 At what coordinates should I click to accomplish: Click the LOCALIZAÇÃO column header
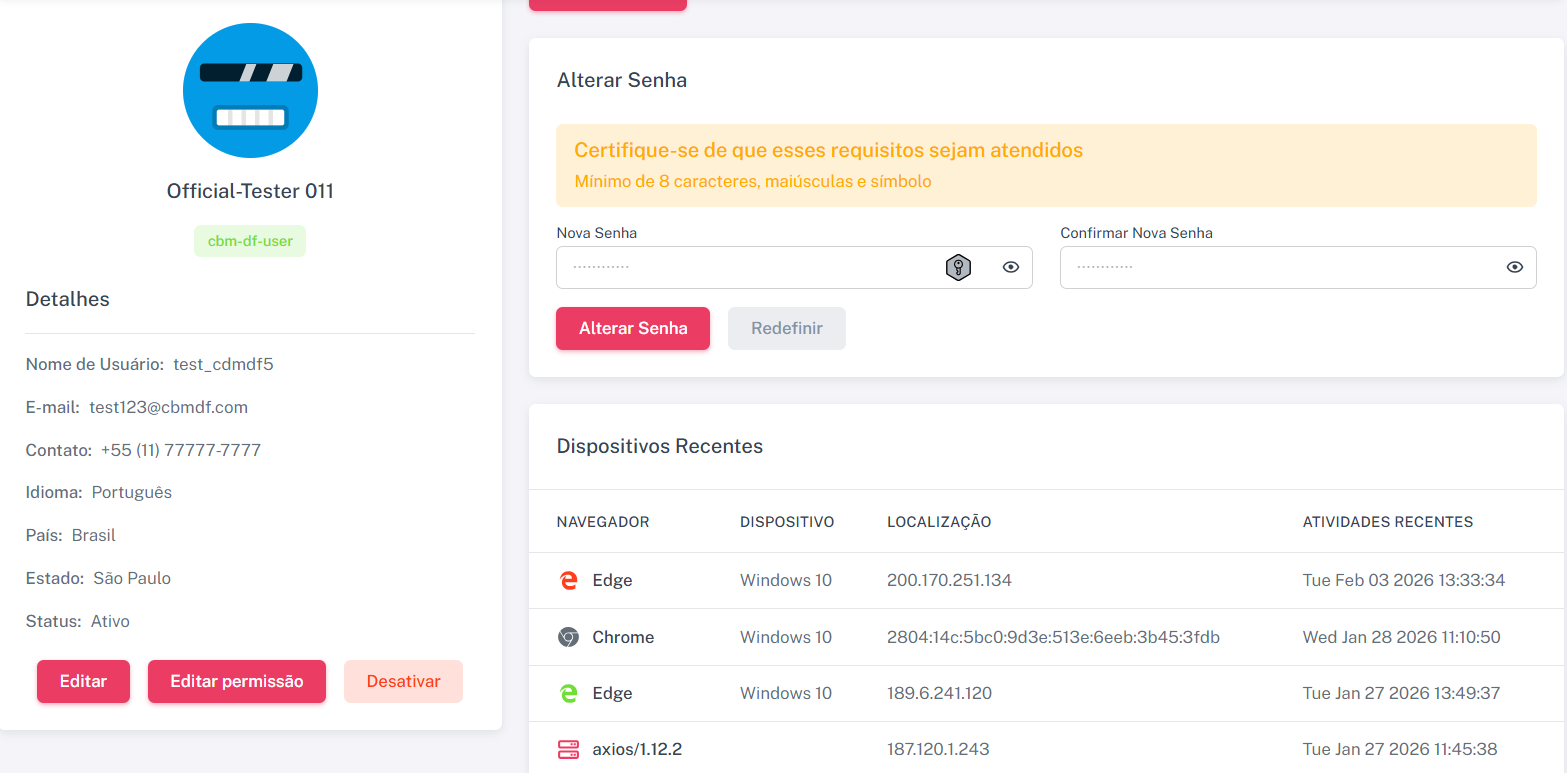tap(939, 522)
